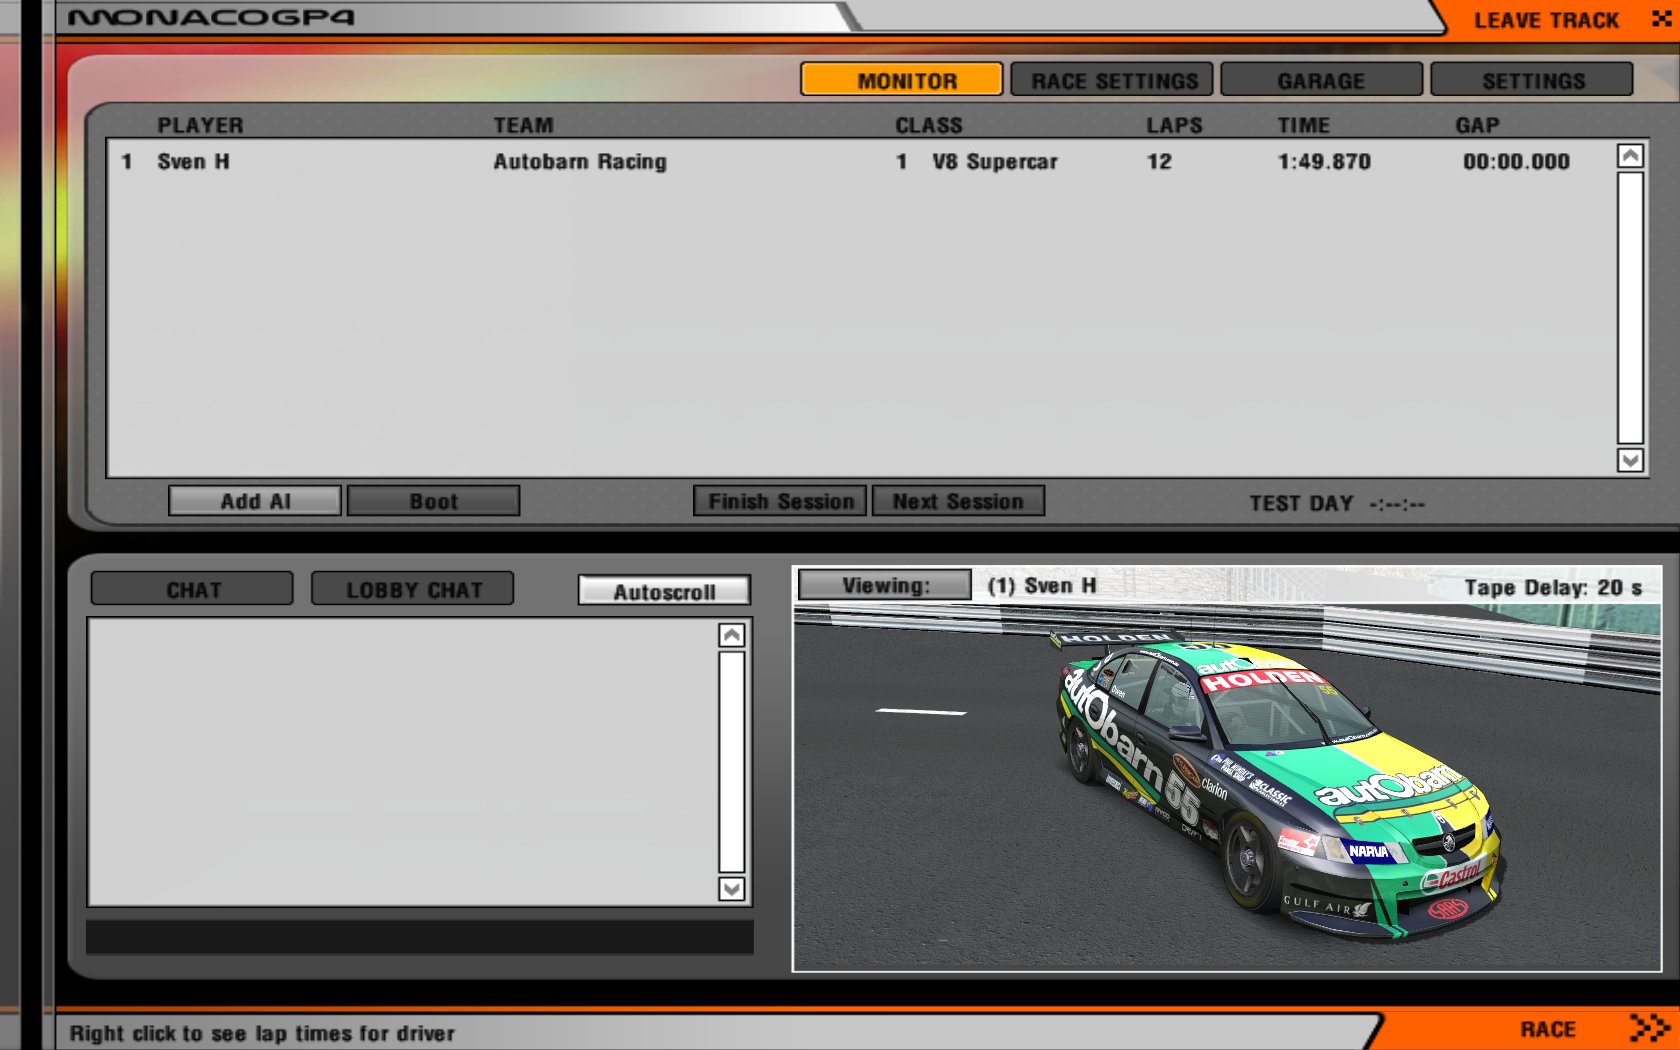Toggle the Autoscroll button

(x=664, y=591)
